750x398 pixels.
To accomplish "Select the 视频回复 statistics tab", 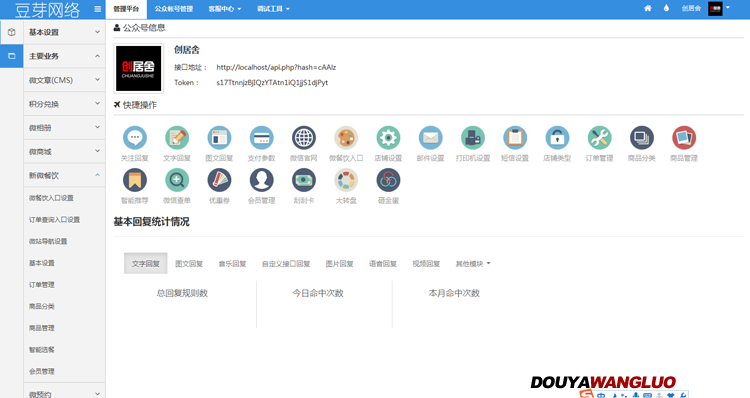I will pyautogui.click(x=426, y=264).
